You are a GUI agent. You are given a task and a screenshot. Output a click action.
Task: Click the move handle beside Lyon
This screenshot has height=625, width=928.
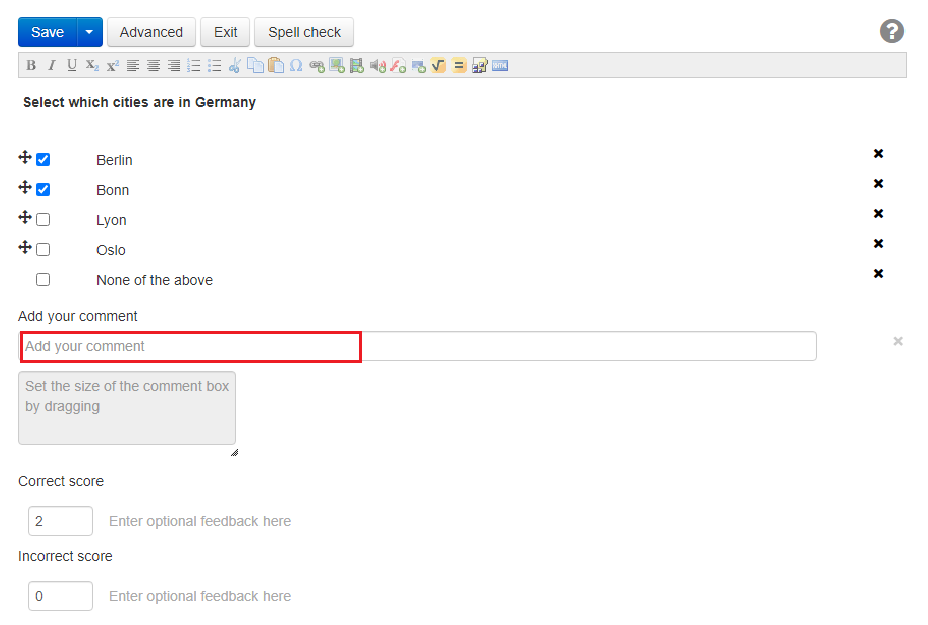tap(25, 218)
